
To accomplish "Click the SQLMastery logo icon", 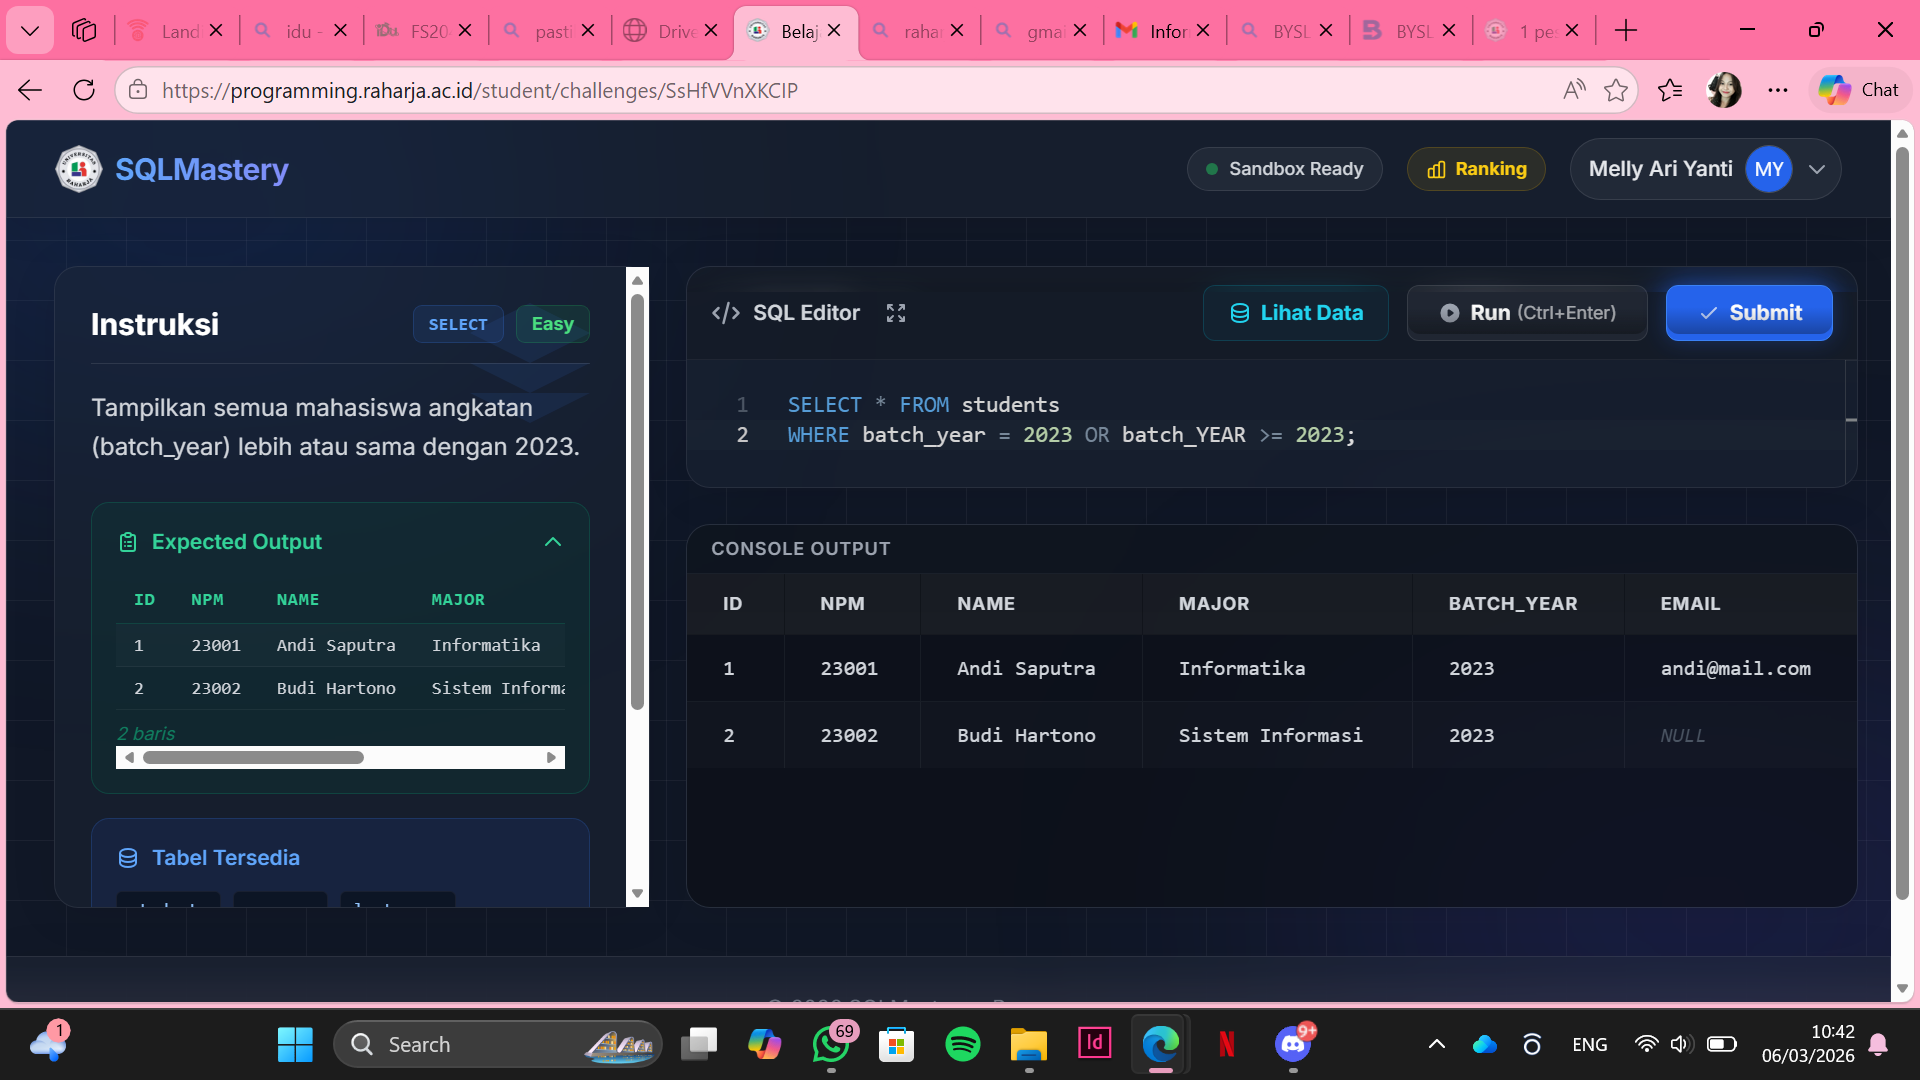I will tap(78, 169).
